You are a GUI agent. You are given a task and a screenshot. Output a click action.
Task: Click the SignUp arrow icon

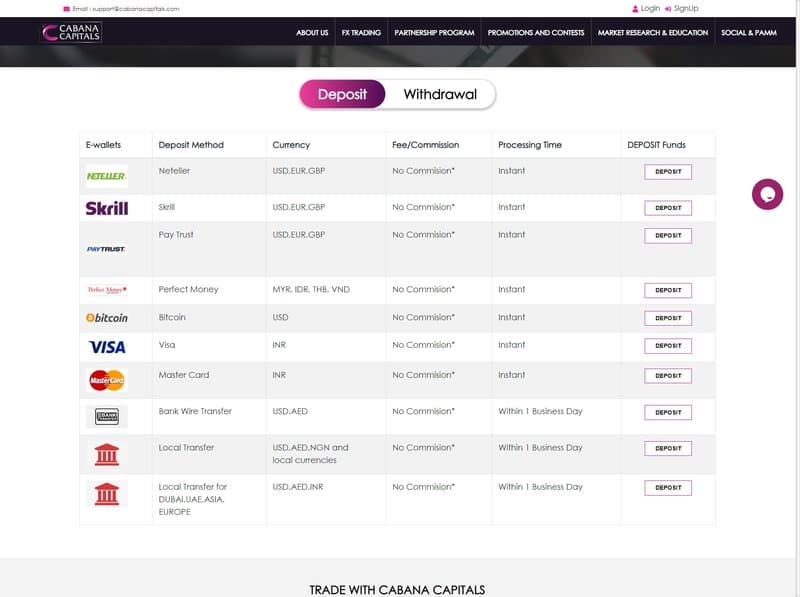pos(668,9)
